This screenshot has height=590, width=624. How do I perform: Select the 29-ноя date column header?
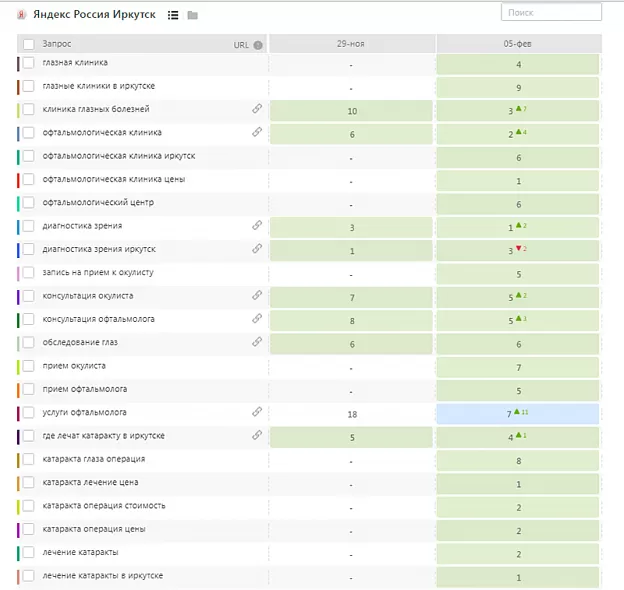(351, 45)
